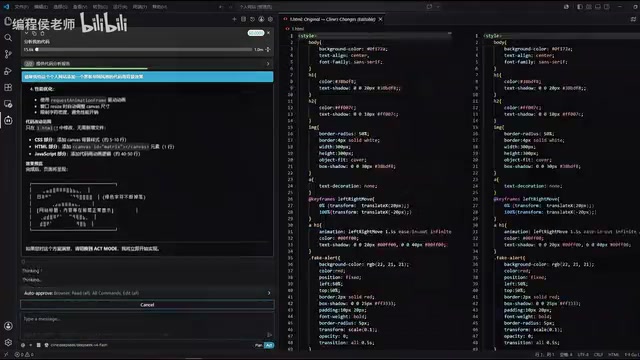The width and height of the screenshot is (640, 360).
Task: Click the highlighted blue user message
Action: (x=147, y=76)
